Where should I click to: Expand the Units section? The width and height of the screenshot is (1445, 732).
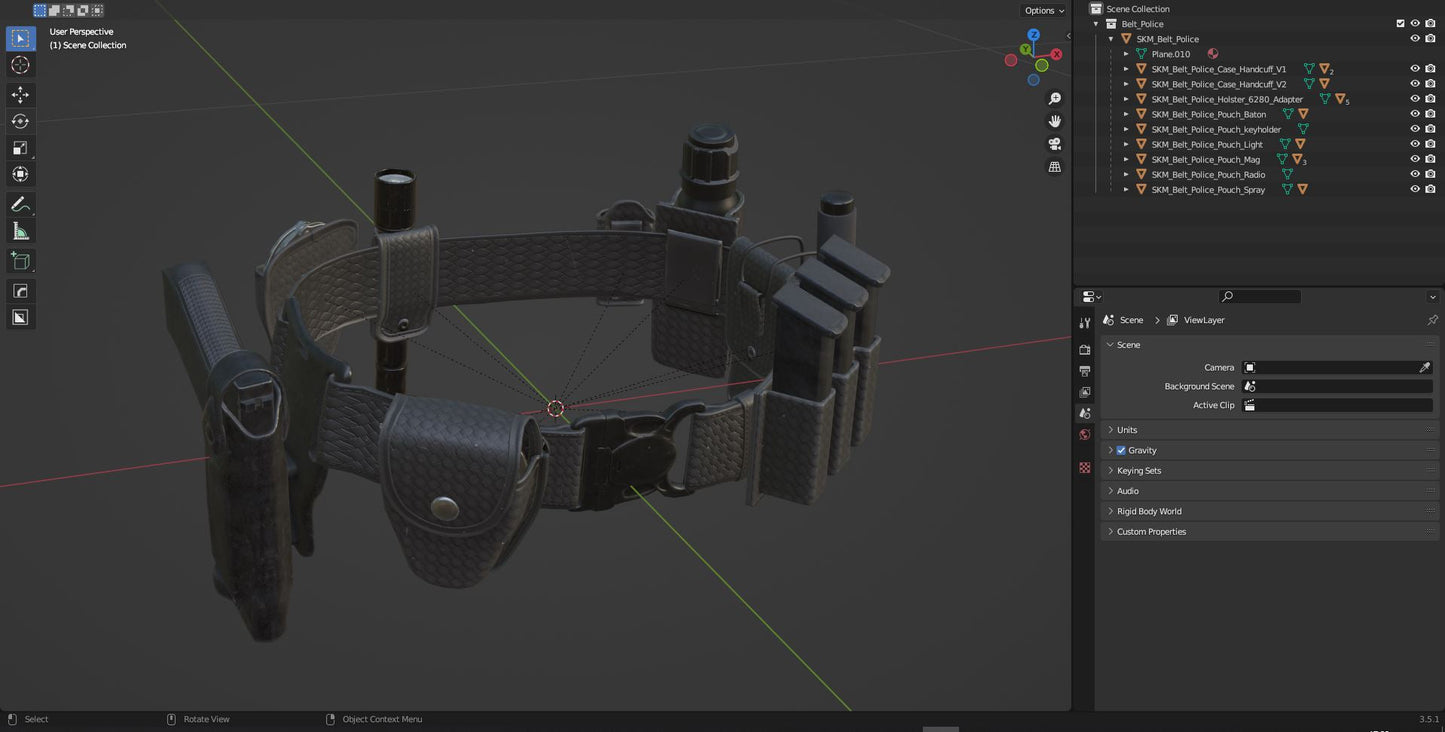click(1127, 430)
